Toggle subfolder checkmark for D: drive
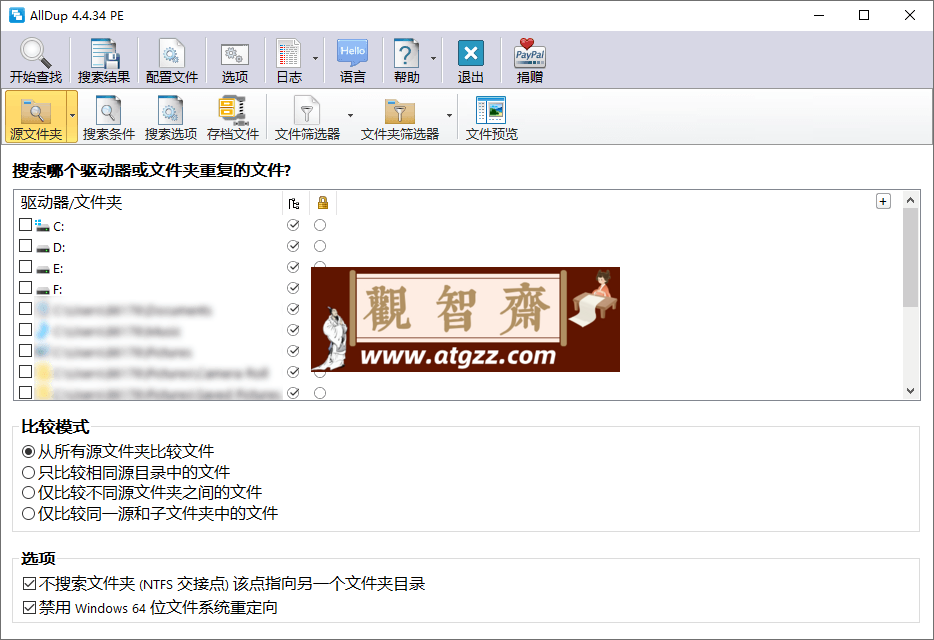The width and height of the screenshot is (934, 640). point(293,246)
